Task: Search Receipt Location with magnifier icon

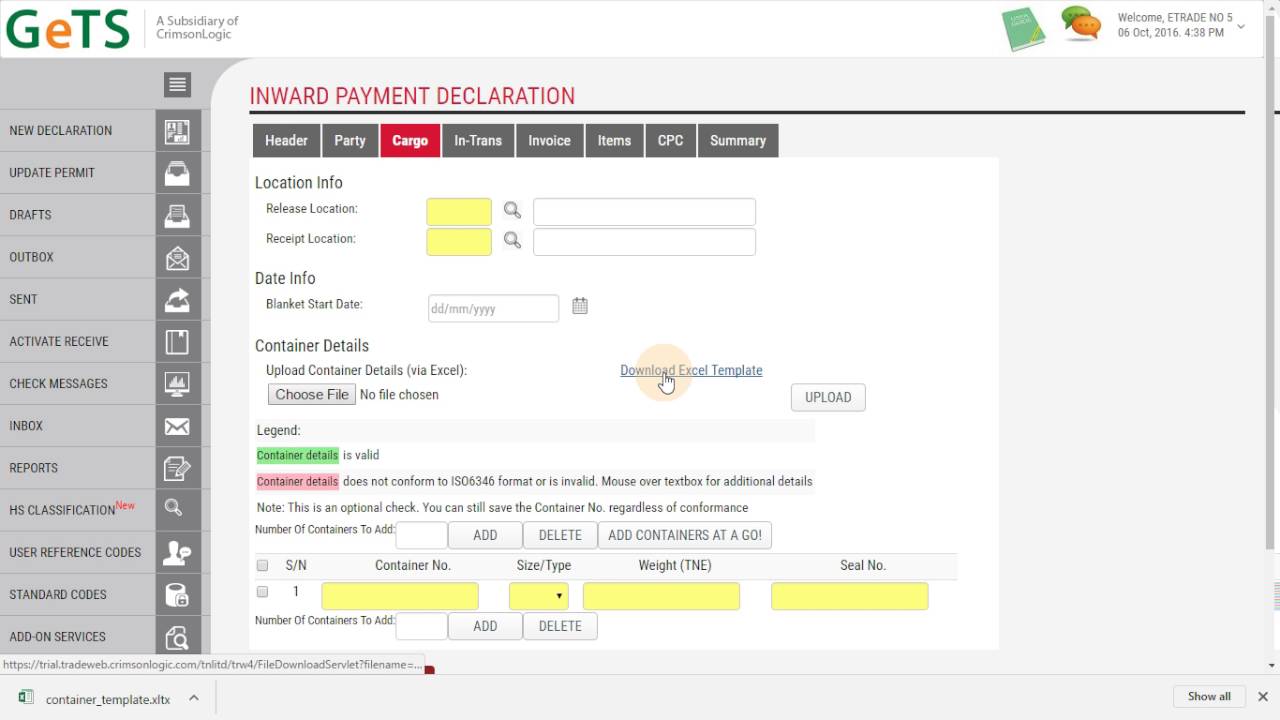Action: [x=512, y=240]
